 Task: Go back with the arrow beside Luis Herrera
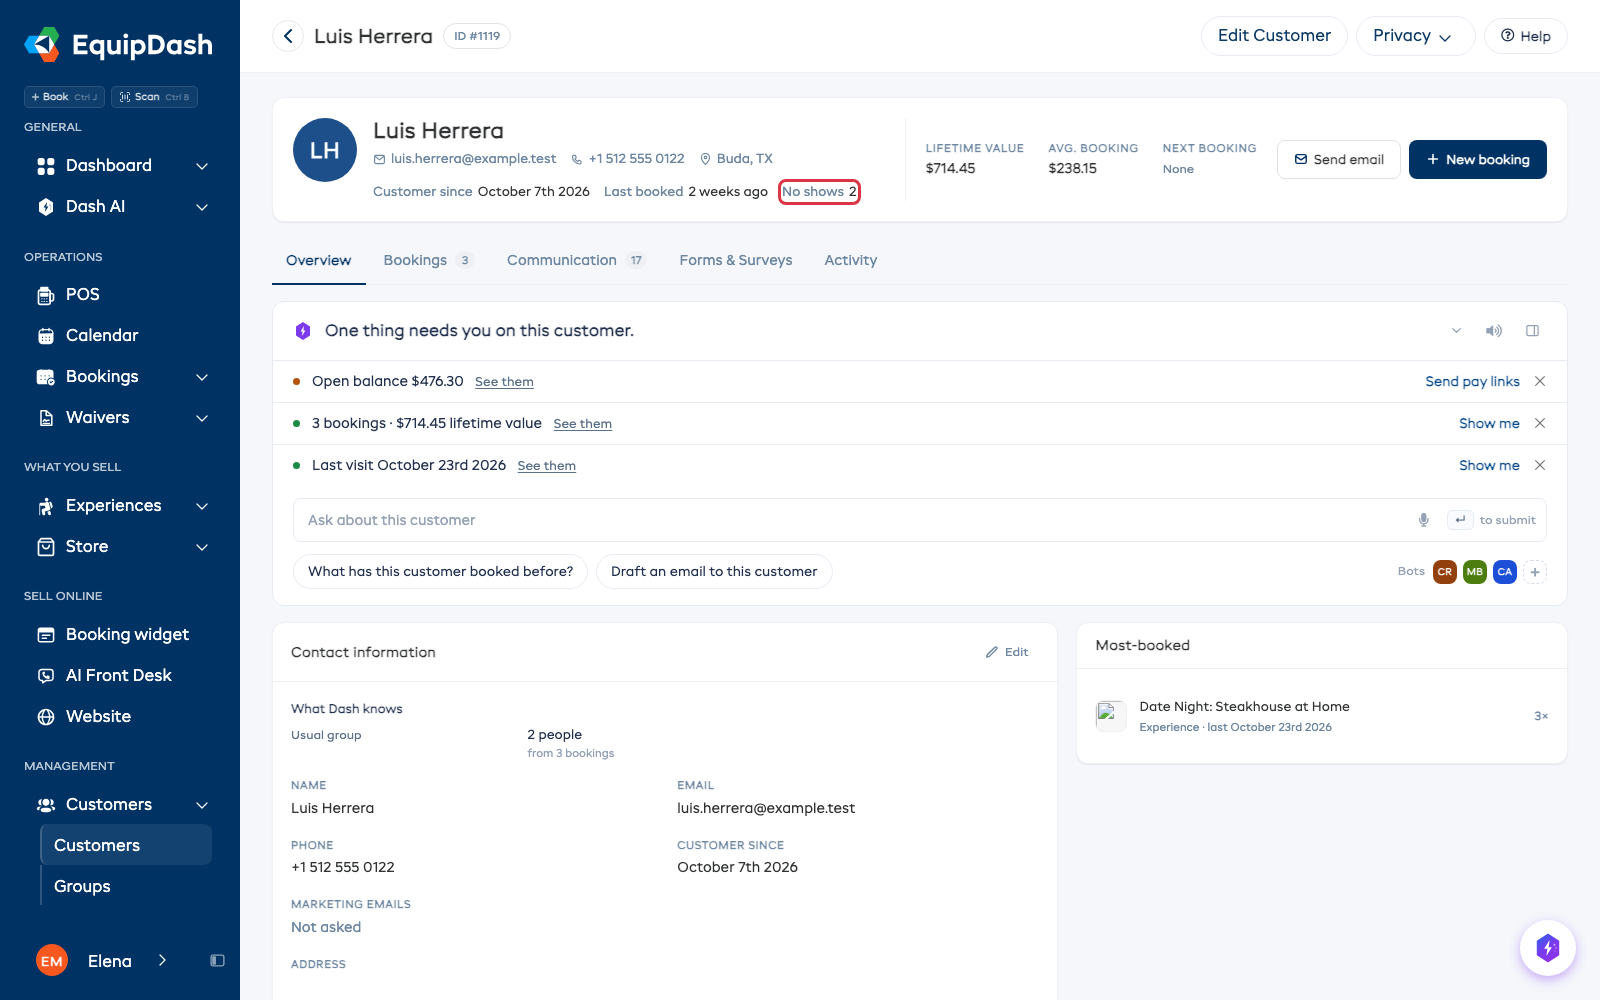288,36
